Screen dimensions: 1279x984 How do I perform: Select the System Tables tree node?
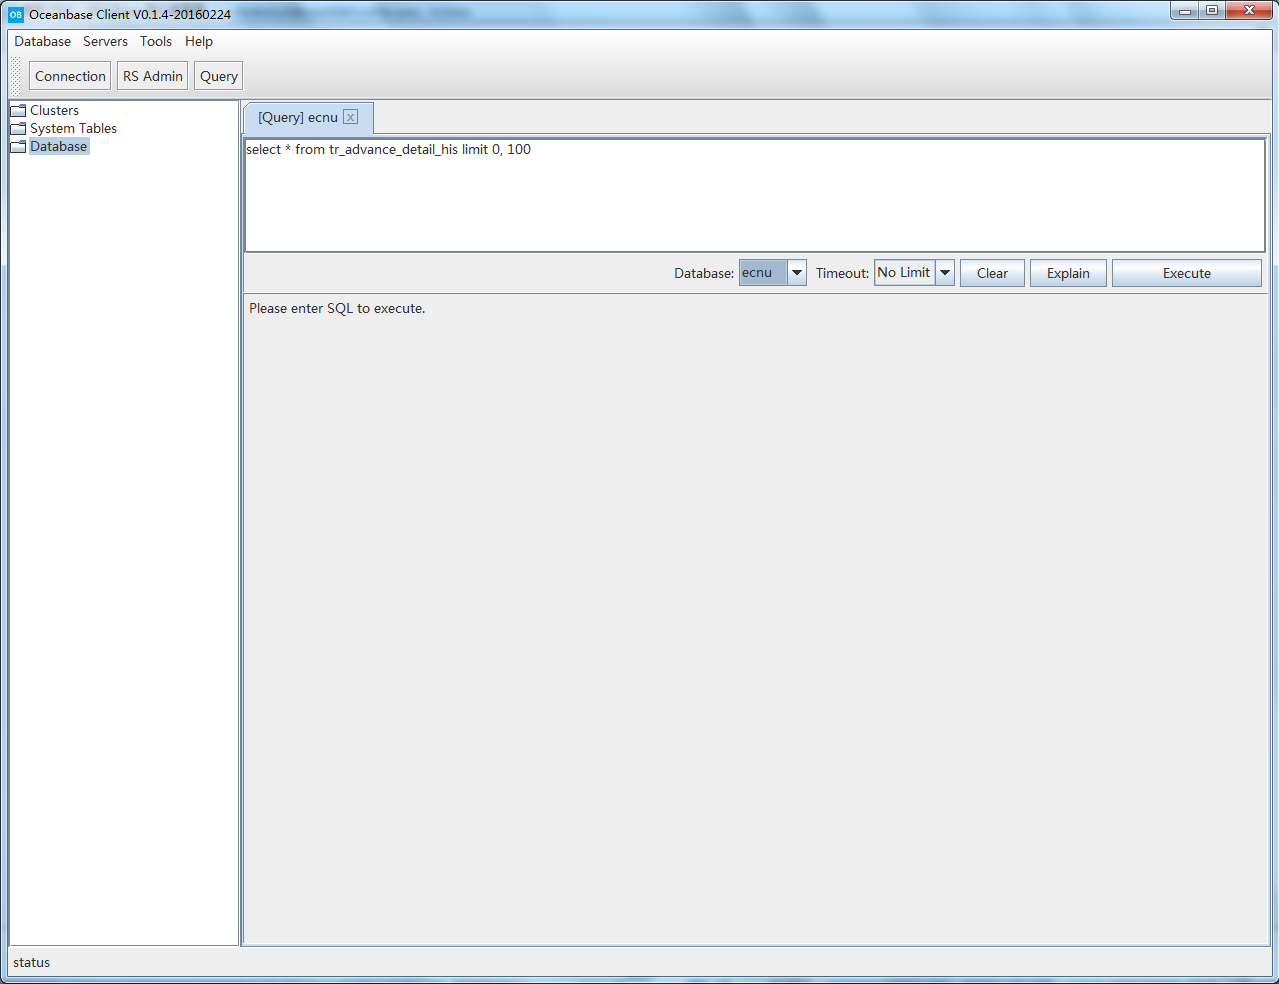pyautogui.click(x=73, y=128)
